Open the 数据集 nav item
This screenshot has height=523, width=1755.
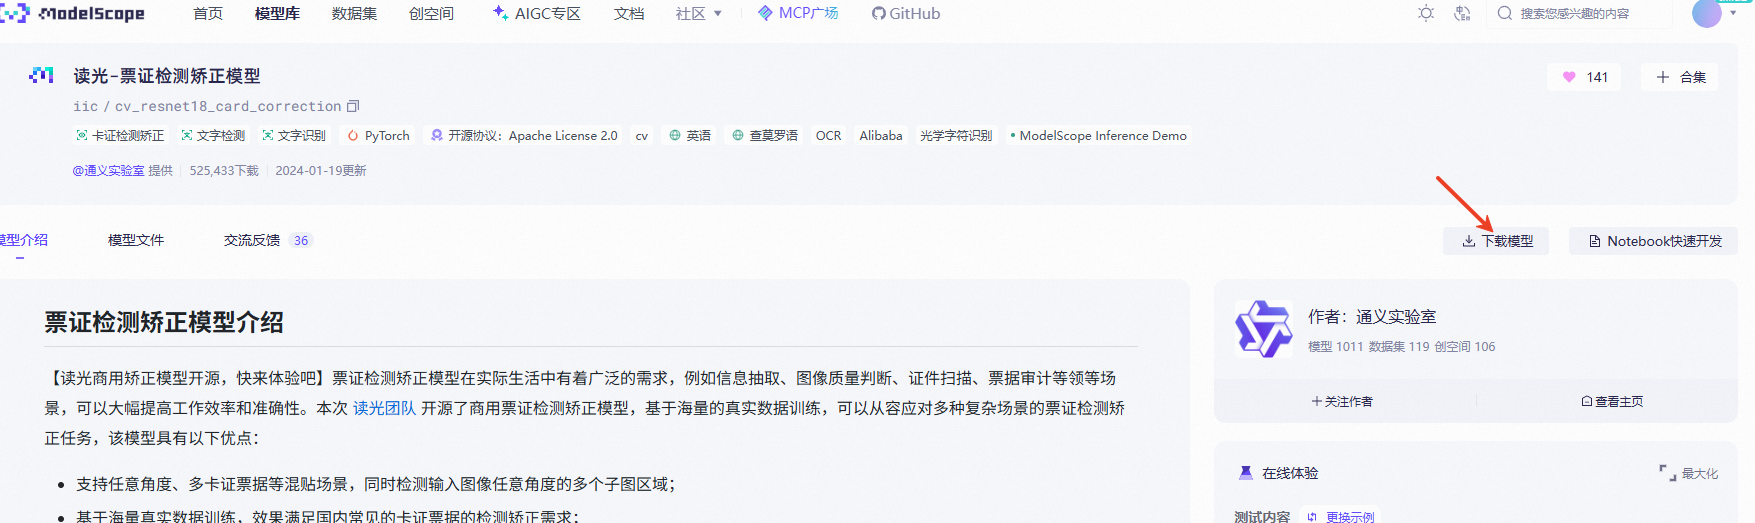point(354,13)
